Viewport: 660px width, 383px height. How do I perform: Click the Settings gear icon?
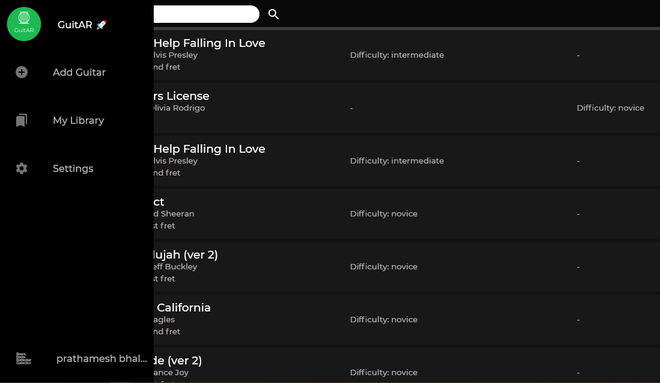21,168
